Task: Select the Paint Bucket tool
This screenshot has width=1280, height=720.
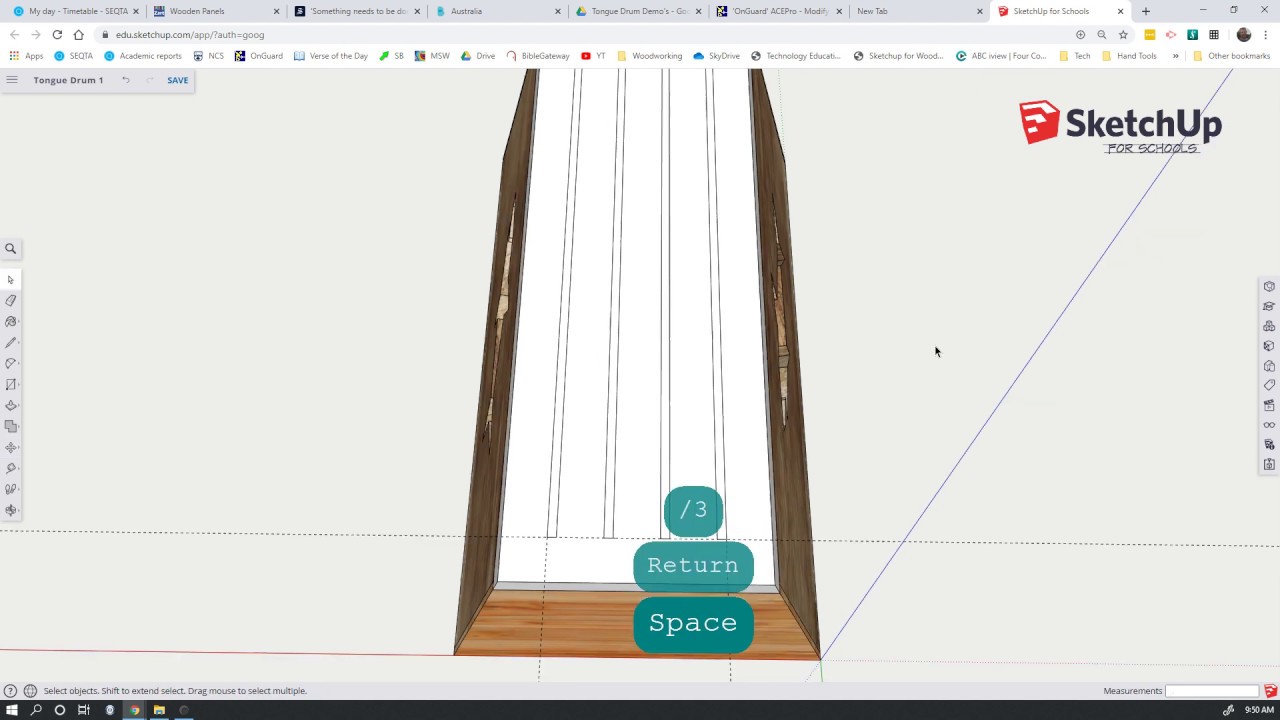Action: (x=11, y=322)
